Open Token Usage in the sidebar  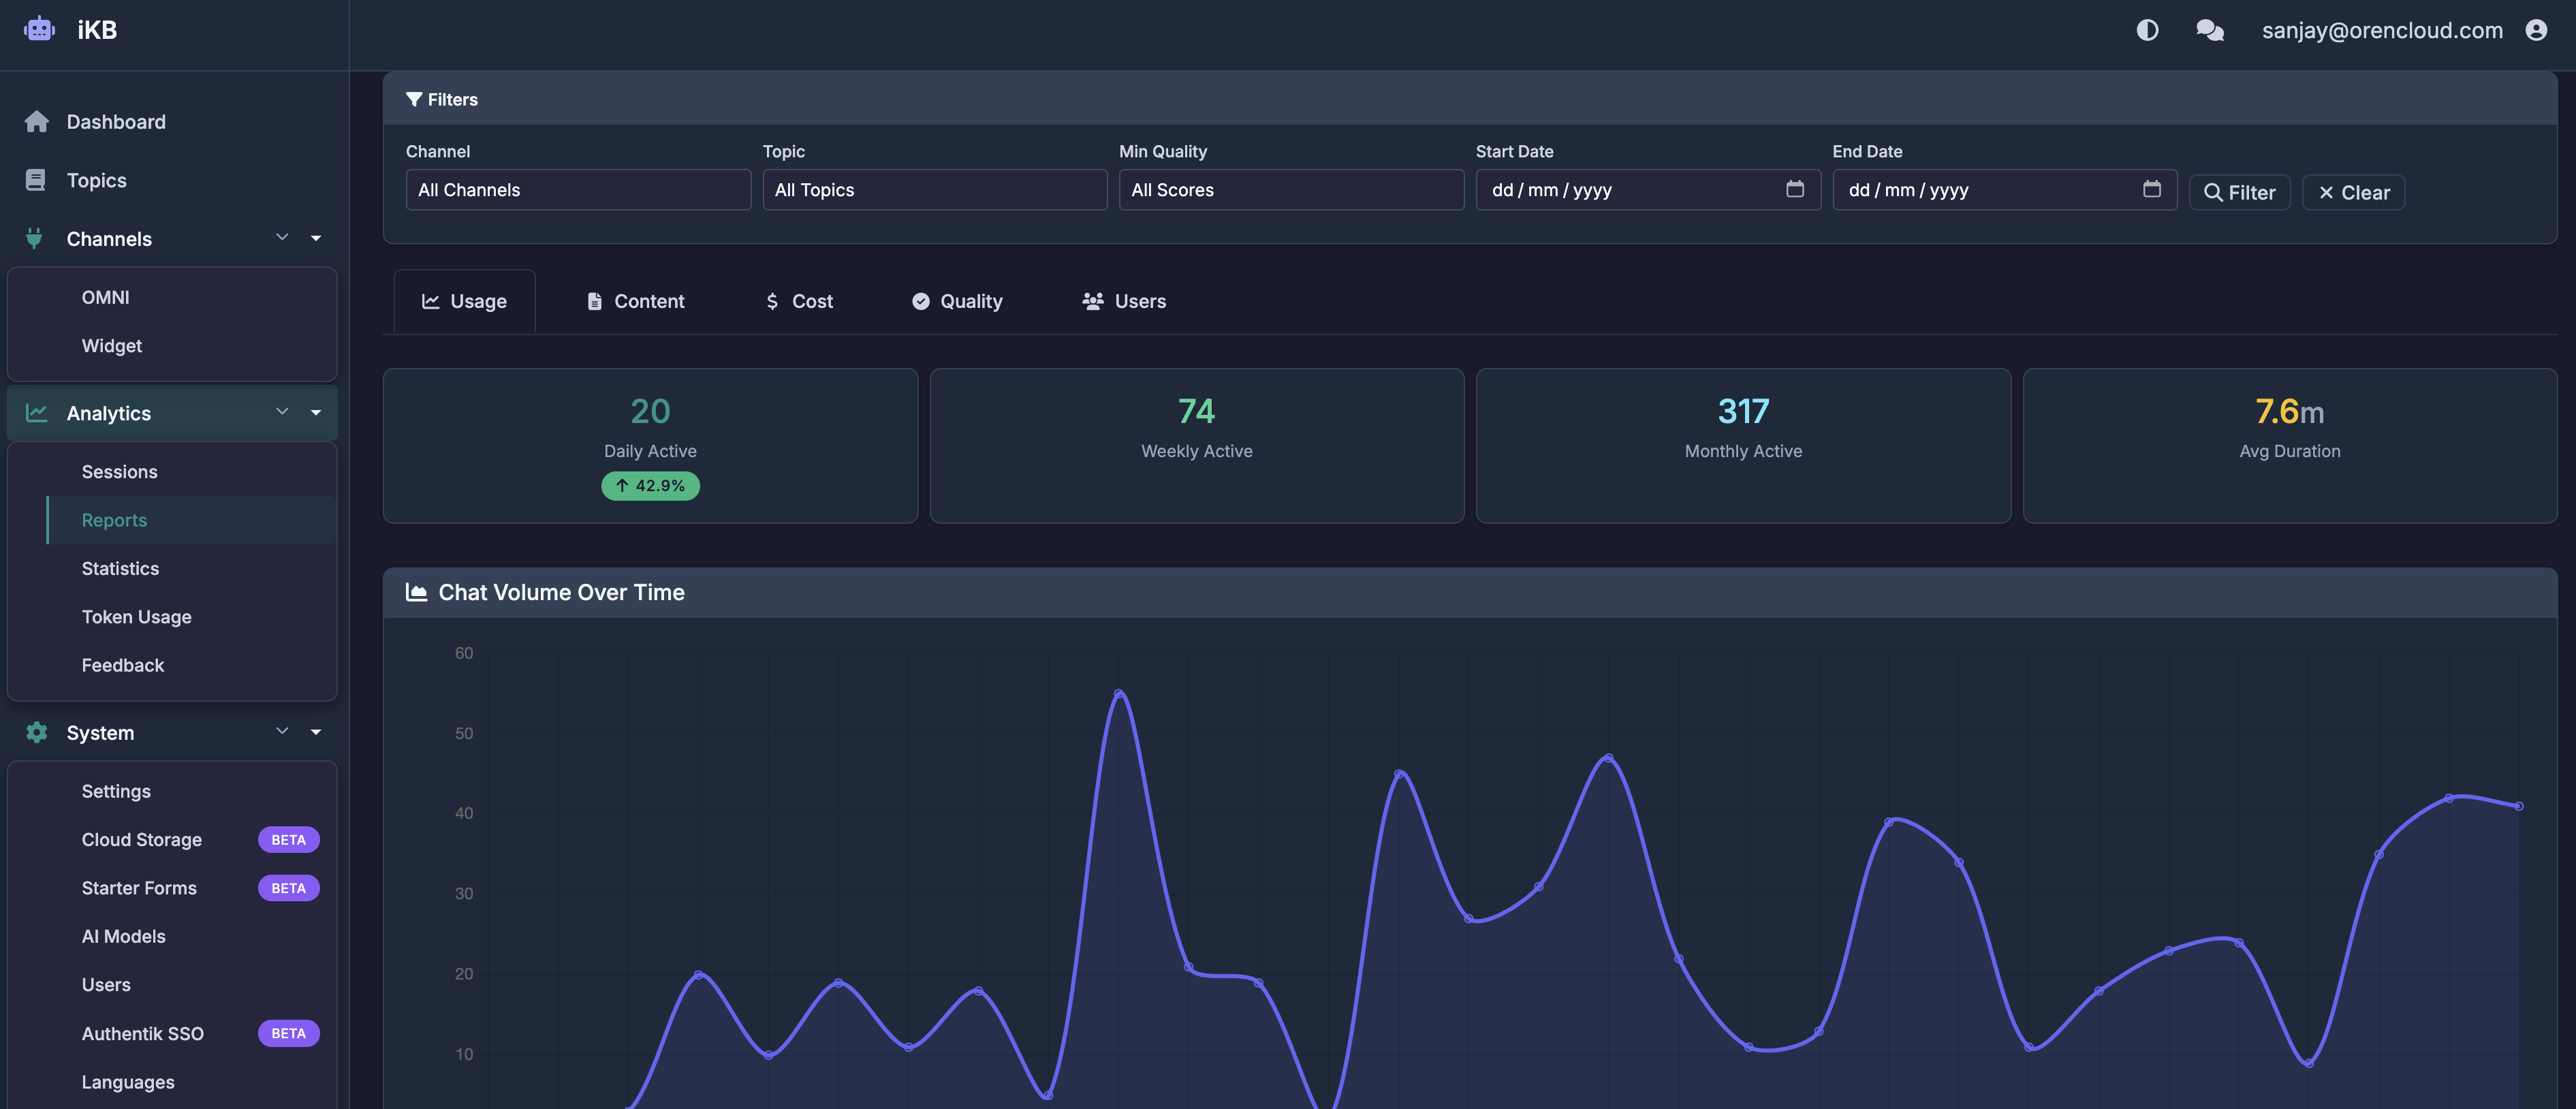click(136, 617)
